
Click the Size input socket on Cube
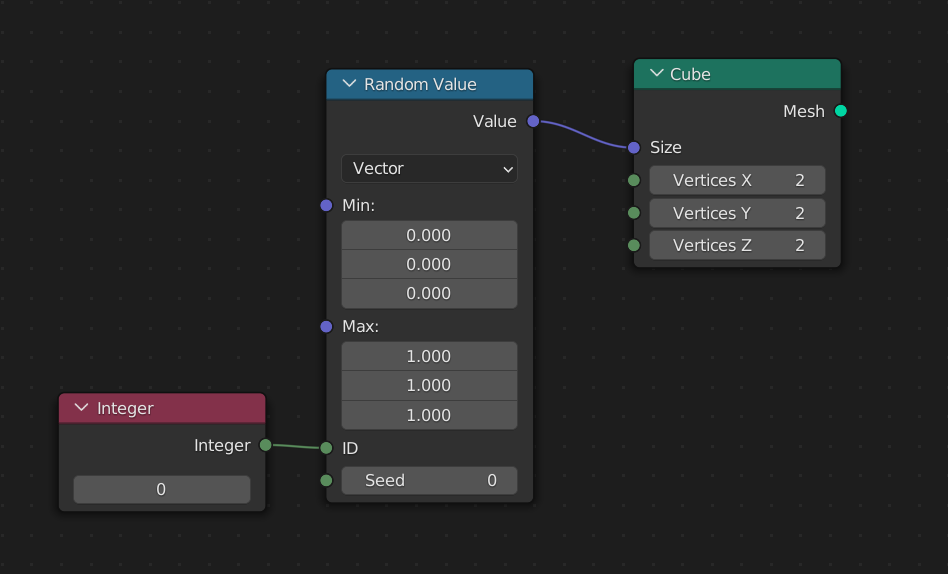coord(633,147)
